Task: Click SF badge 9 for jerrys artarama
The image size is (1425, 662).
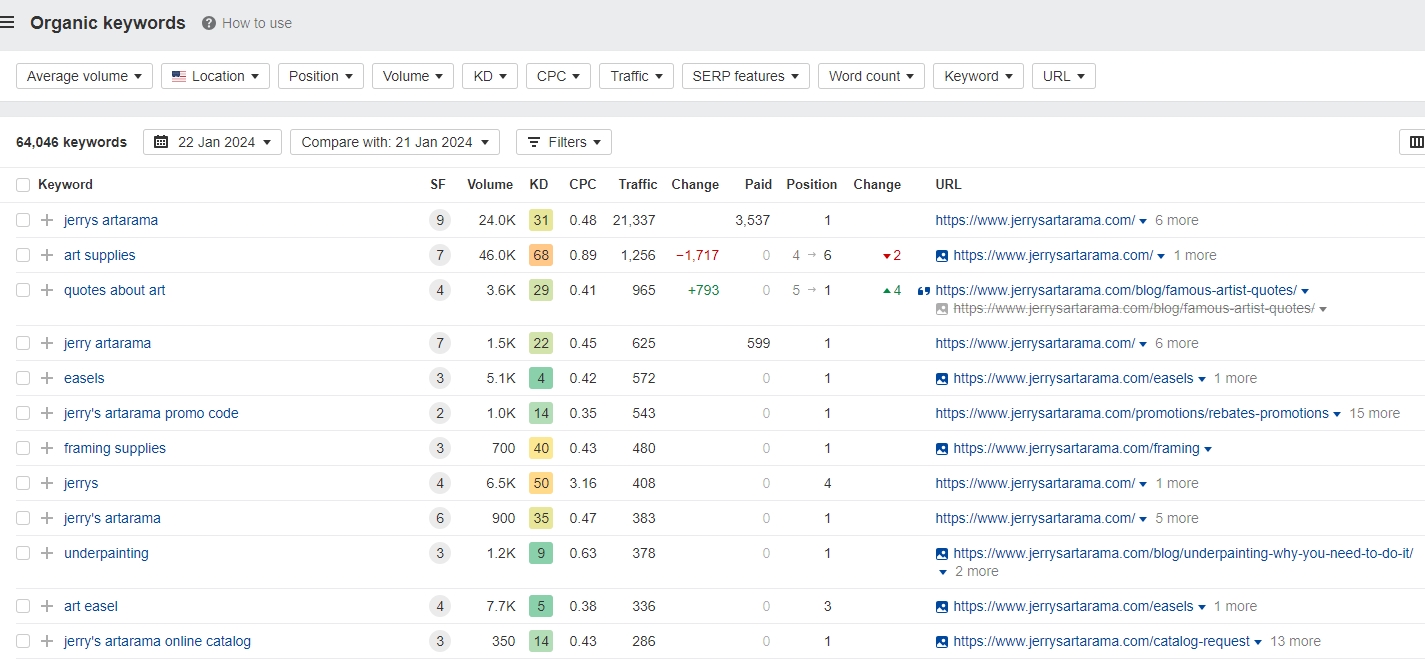Action: (438, 220)
